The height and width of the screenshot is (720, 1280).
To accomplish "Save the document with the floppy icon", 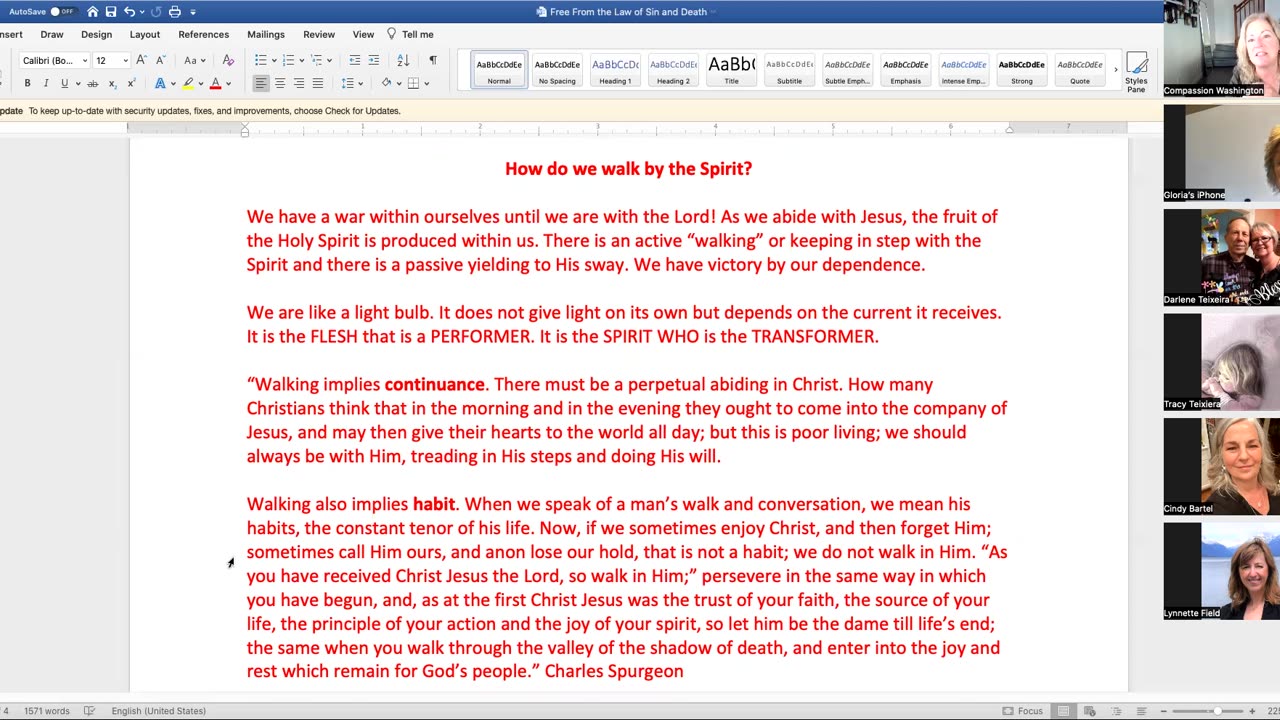I will tap(111, 12).
